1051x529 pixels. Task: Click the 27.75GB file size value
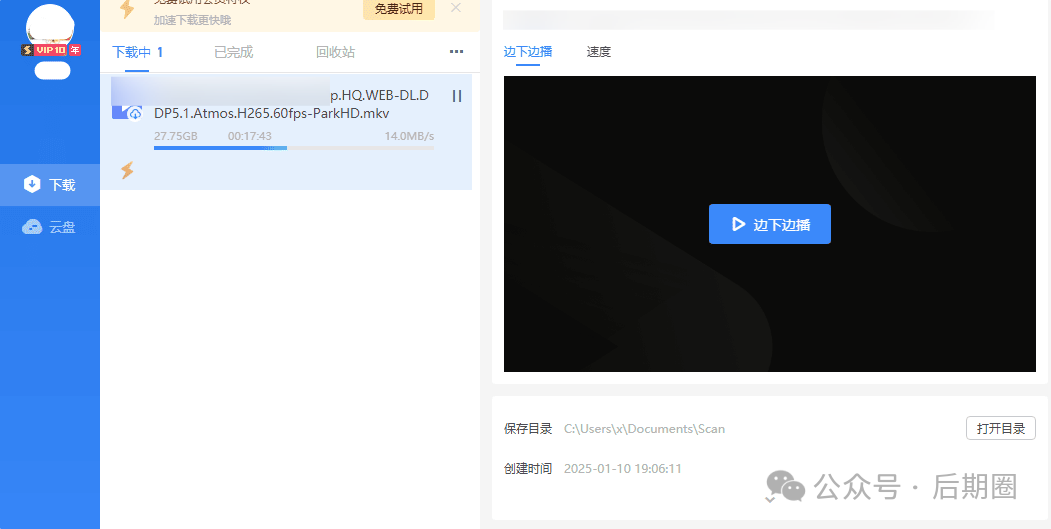176,136
